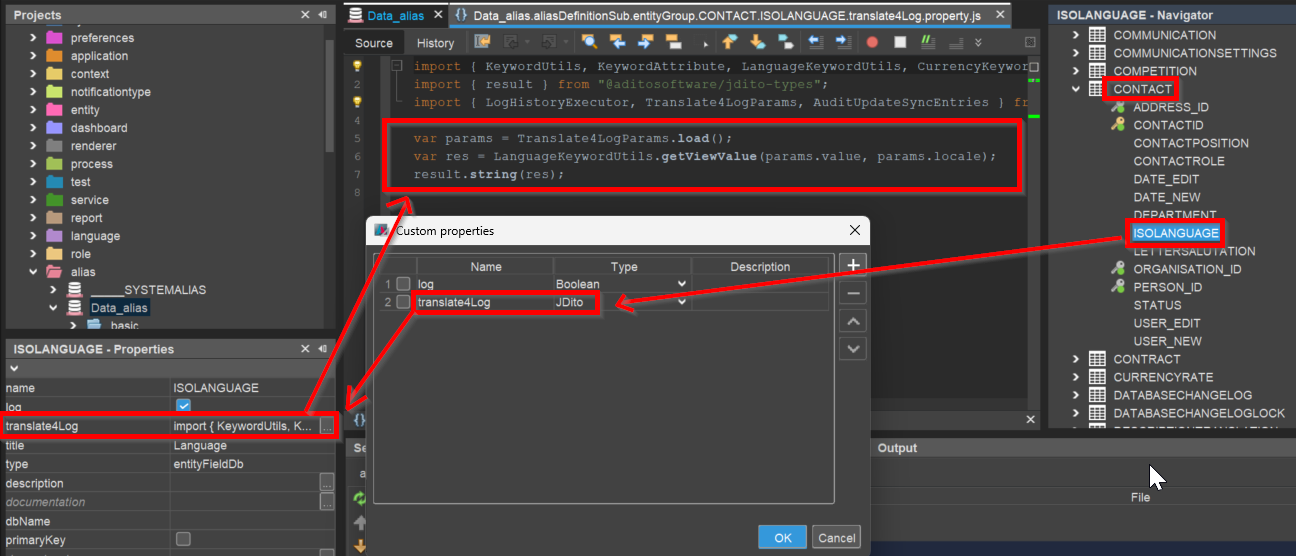Expand CURRENCYRATE table in Navigator
The height and width of the screenshot is (556, 1296).
pyautogui.click(x=1077, y=377)
